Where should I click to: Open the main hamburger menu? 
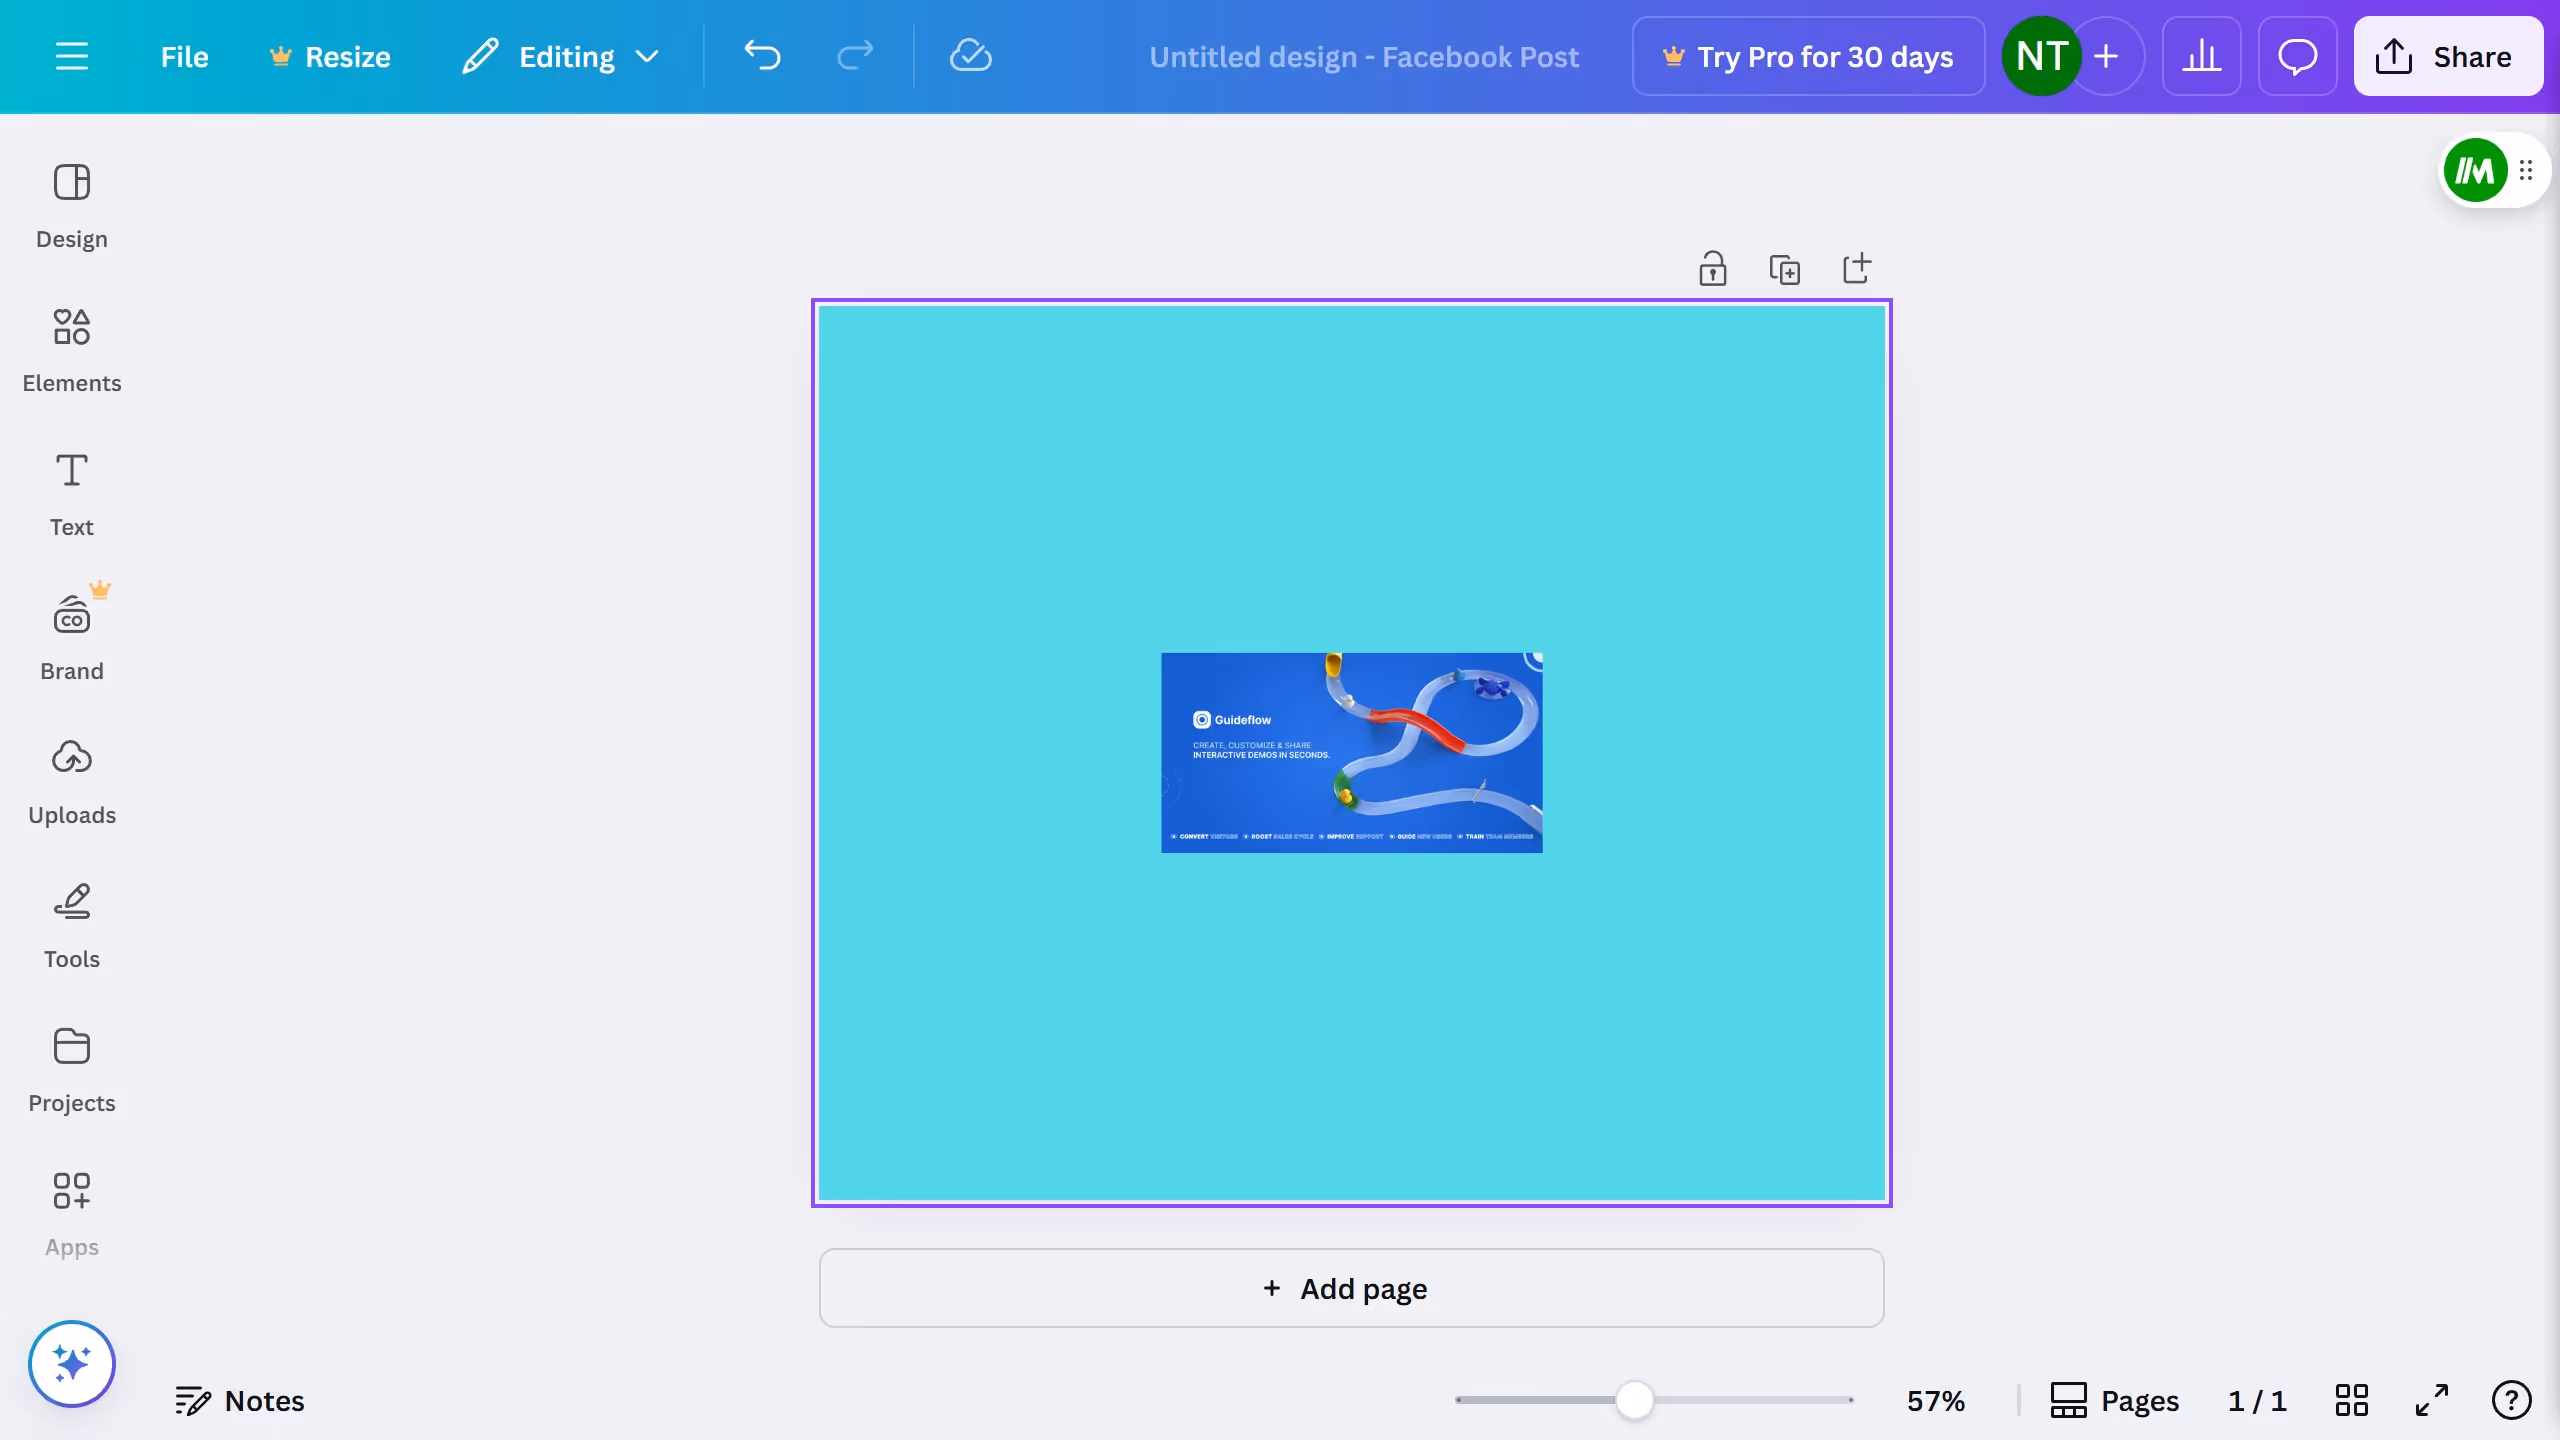pos(71,56)
